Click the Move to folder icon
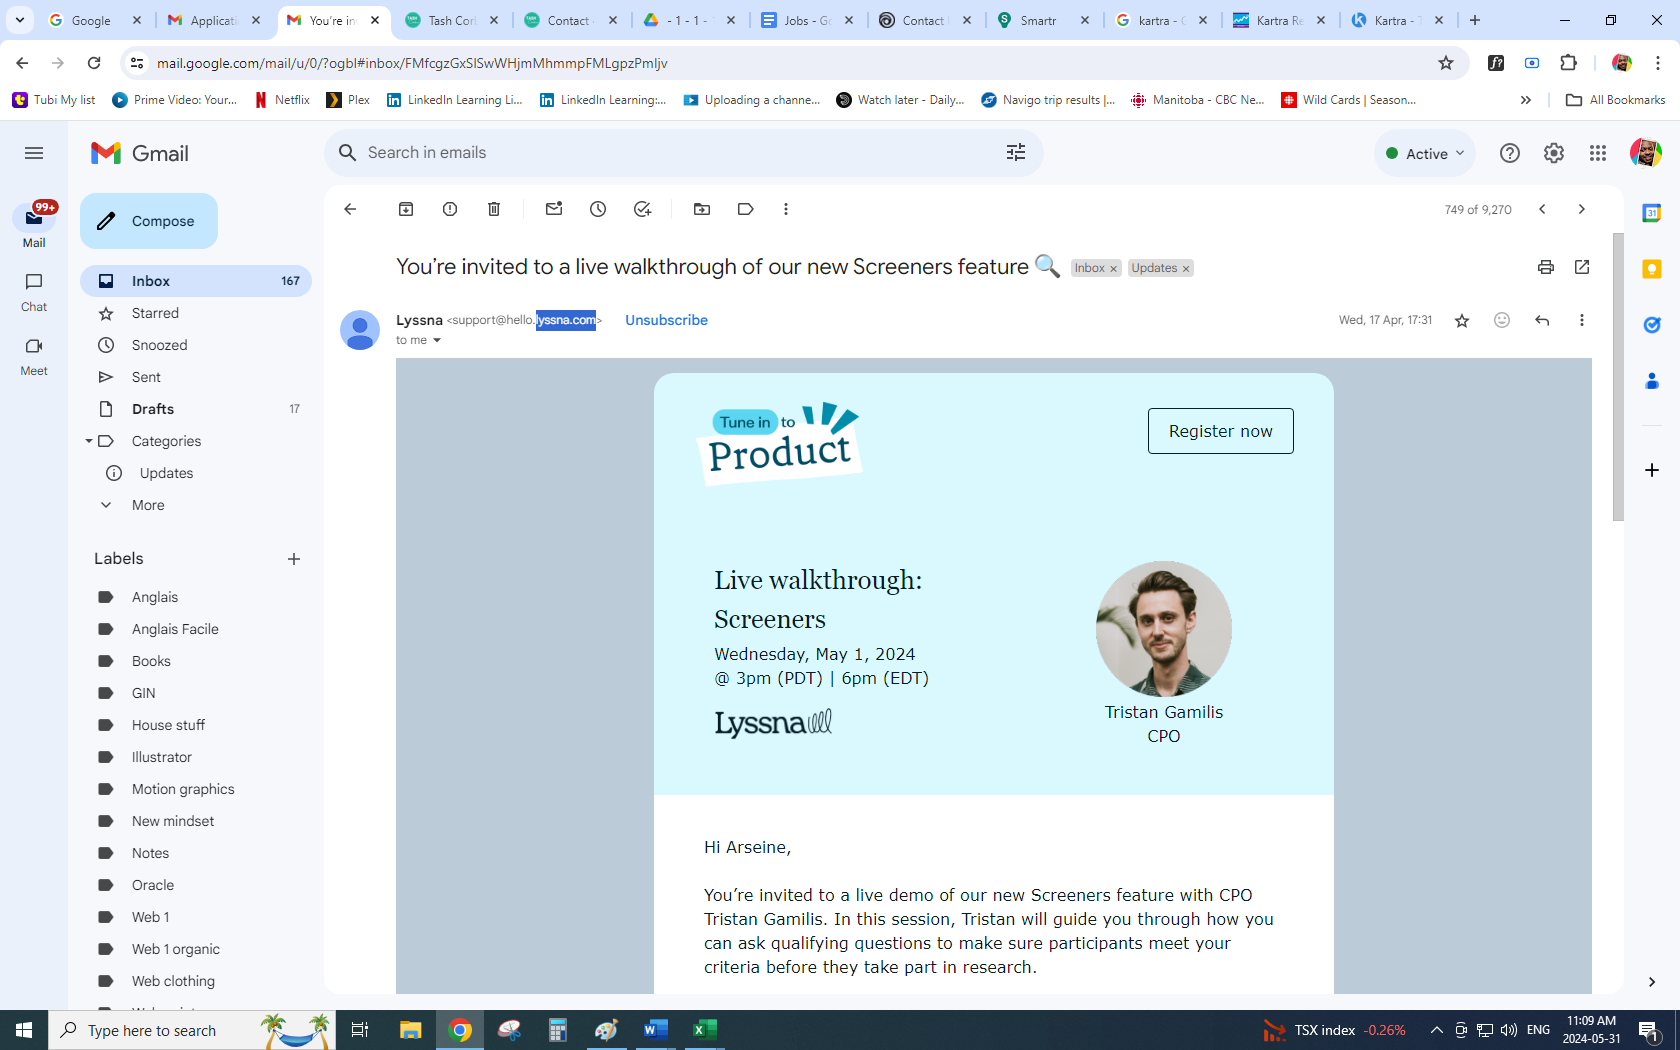The height and width of the screenshot is (1050, 1680). (x=702, y=209)
